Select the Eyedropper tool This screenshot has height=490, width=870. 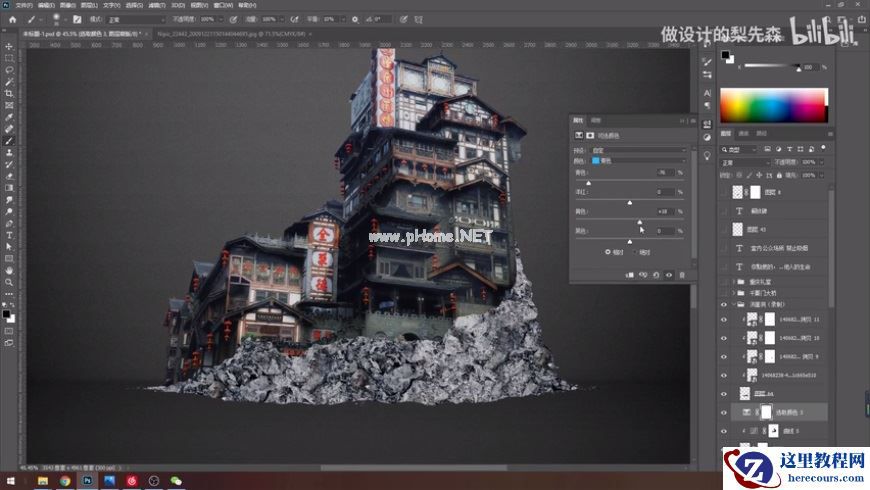point(9,117)
